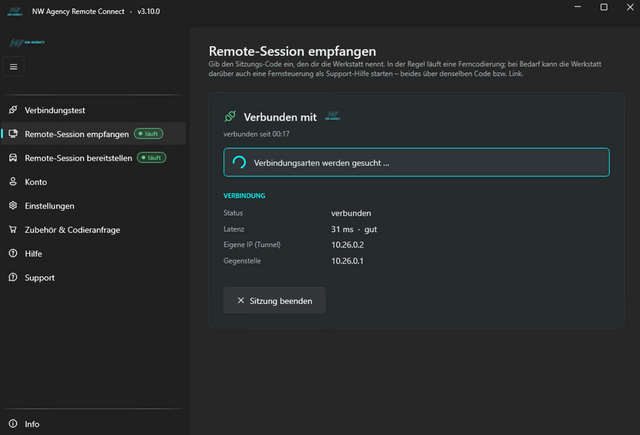Click the Hilfe circle icon
Screen dimensions: 640x435
pos(13,253)
